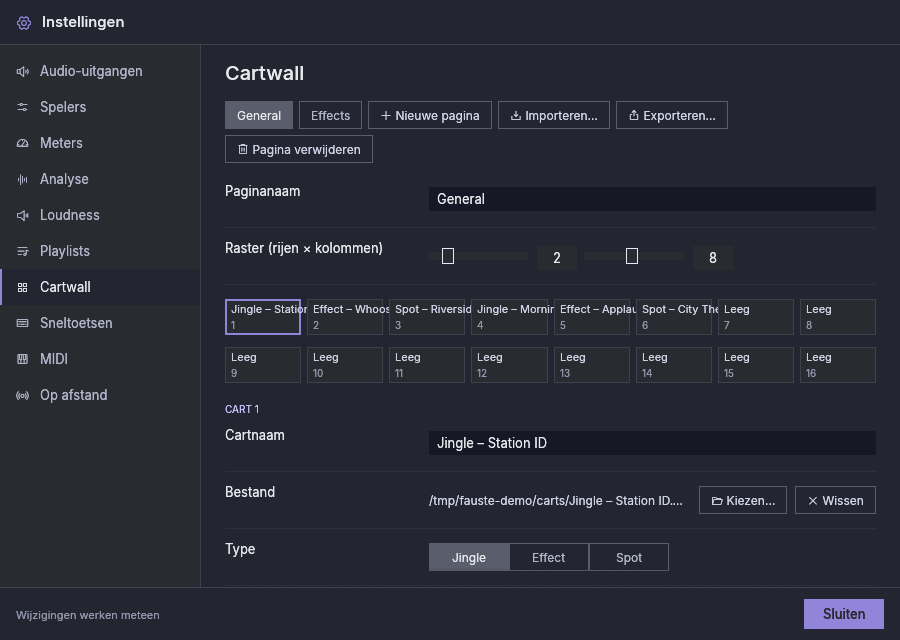Select empty cart slot 15

coord(756,365)
